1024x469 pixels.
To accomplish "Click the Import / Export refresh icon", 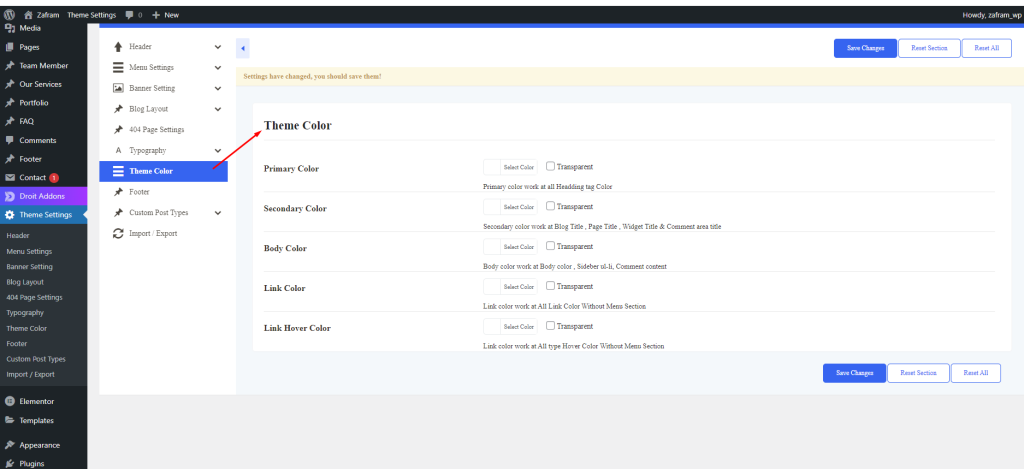I will (118, 233).
